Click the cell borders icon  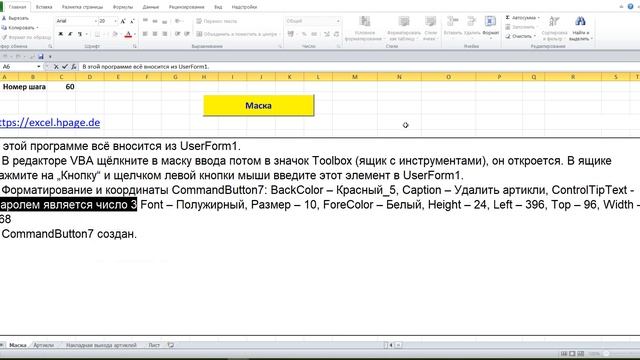pyautogui.click(x=97, y=34)
